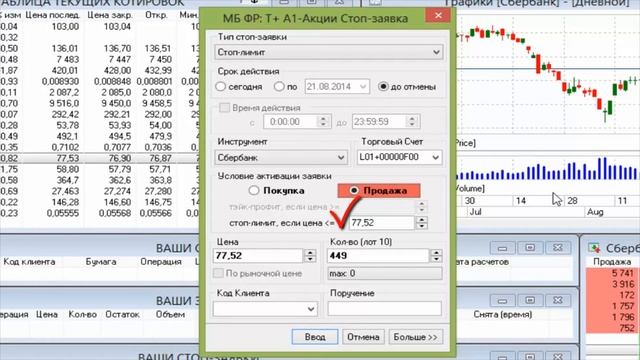Enable the 'Время действия' checkbox
This screenshot has height=360, width=640.
click(224, 108)
